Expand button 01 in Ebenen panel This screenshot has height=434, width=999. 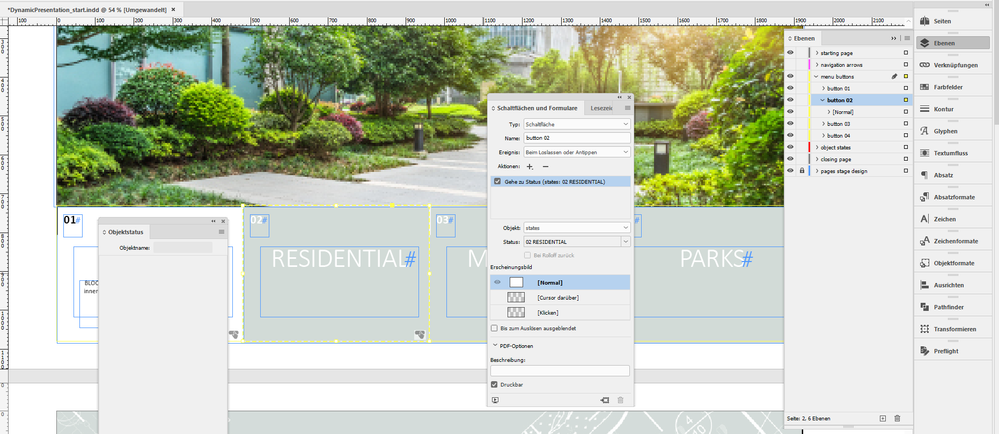(823, 89)
